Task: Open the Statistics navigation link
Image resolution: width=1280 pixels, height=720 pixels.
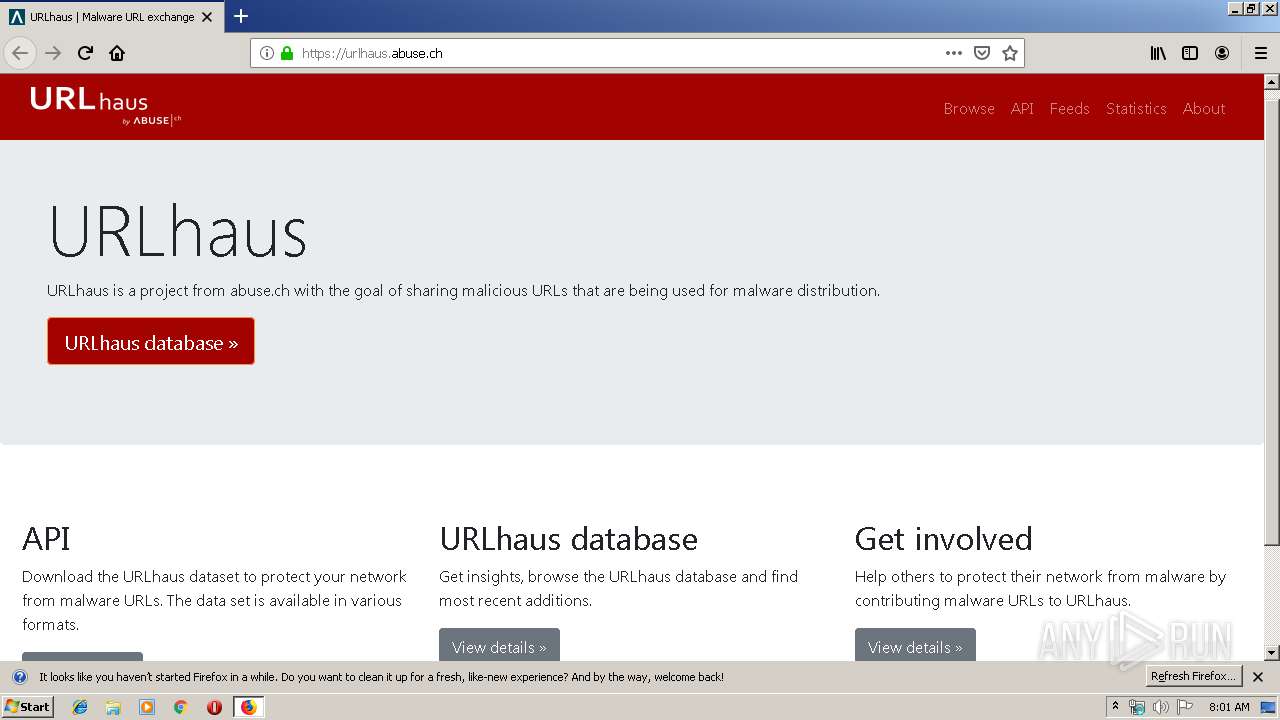Action: (1136, 109)
